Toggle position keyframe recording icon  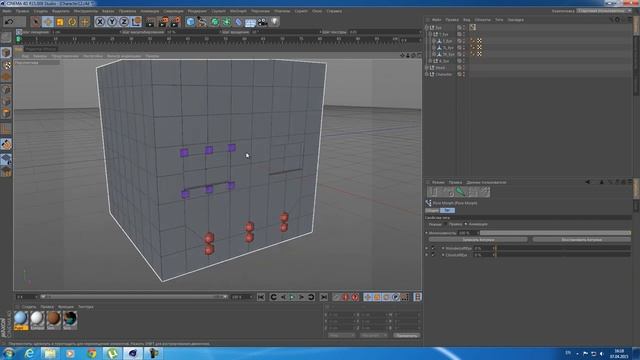coord(367,297)
